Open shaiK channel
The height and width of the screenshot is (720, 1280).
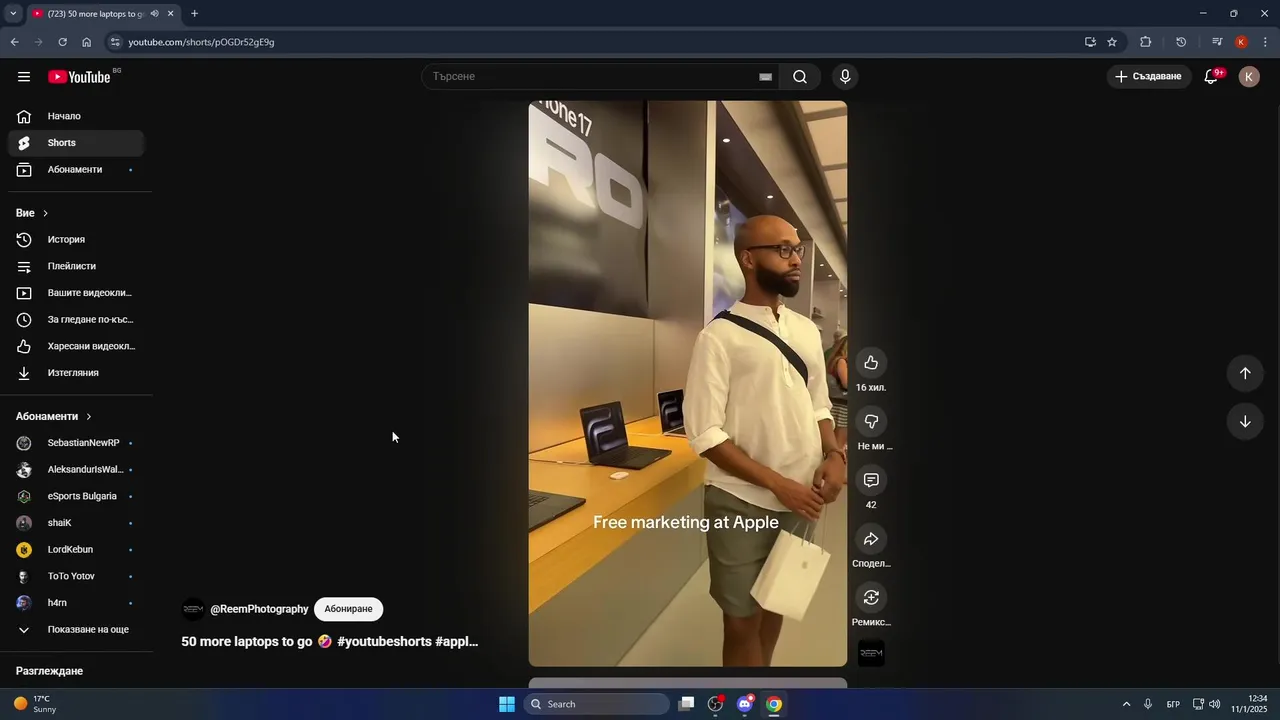click(76, 523)
